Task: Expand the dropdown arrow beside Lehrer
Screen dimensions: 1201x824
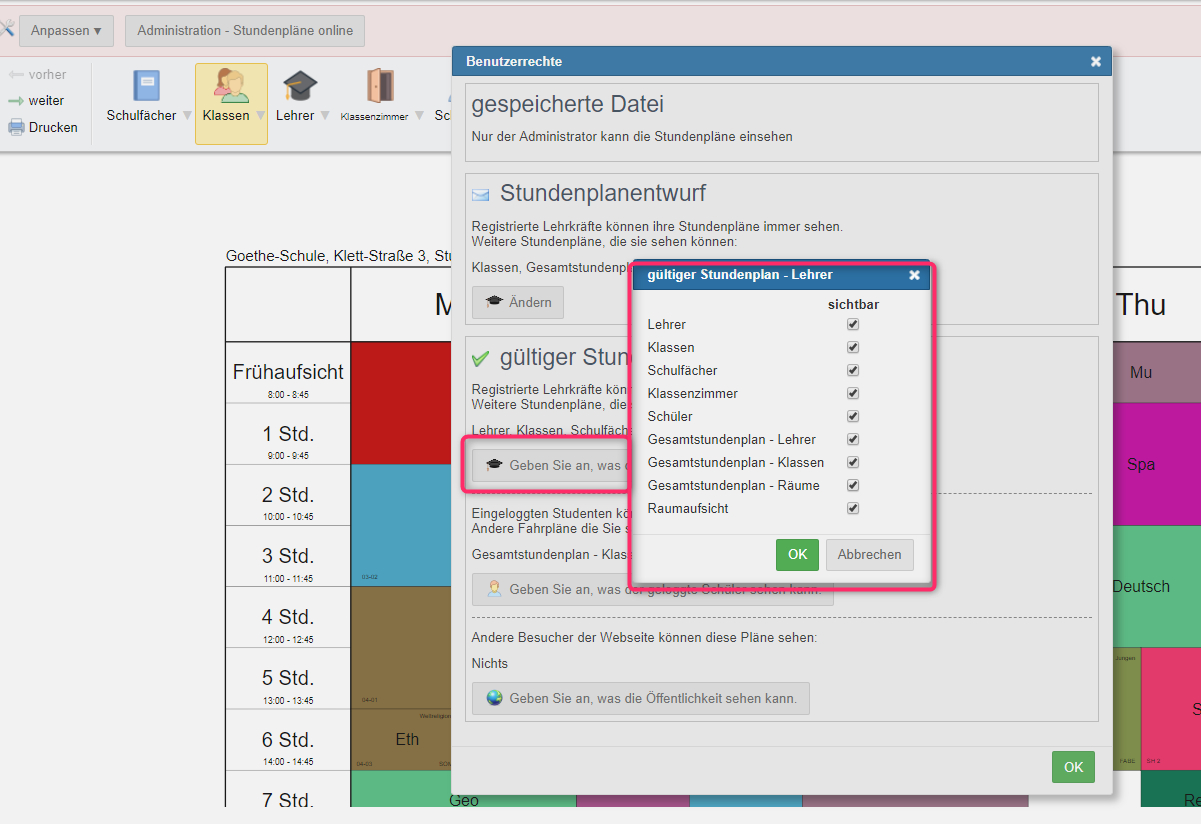Action: [x=324, y=116]
